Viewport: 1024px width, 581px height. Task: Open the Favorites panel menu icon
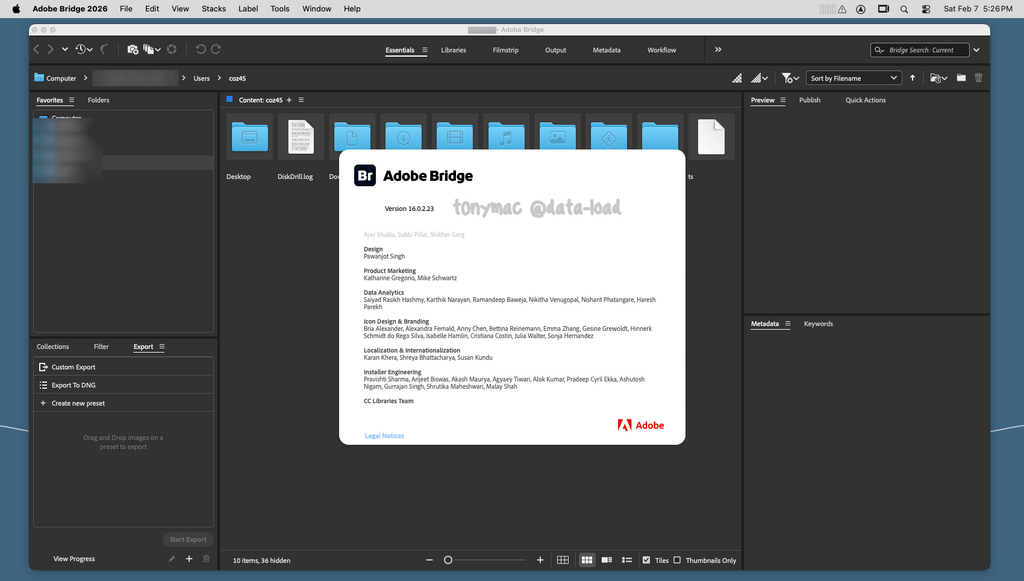click(x=71, y=101)
